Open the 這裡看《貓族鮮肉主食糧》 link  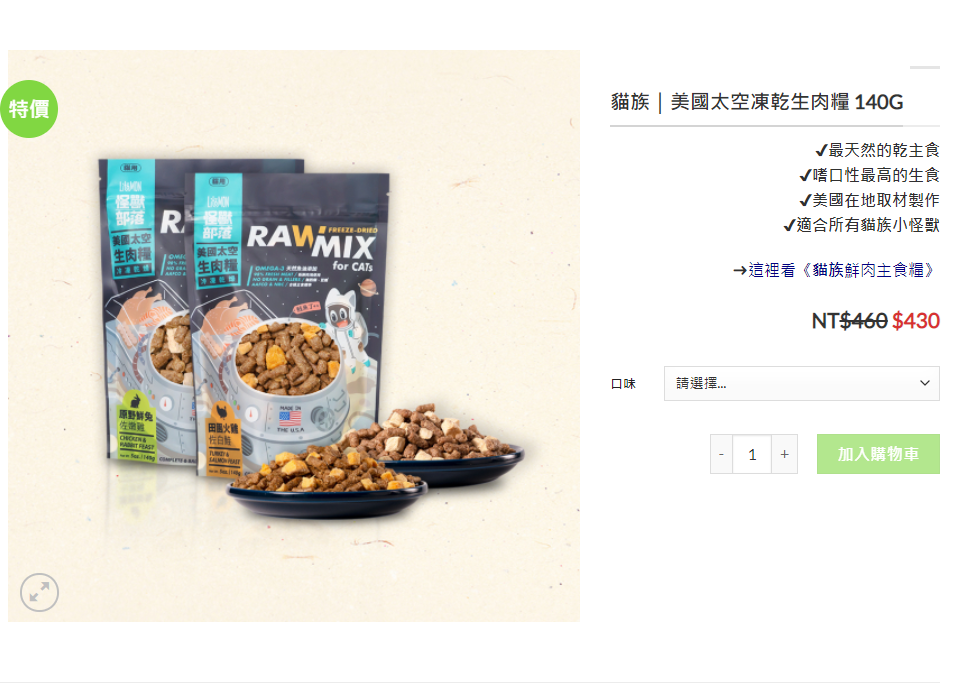point(836,270)
